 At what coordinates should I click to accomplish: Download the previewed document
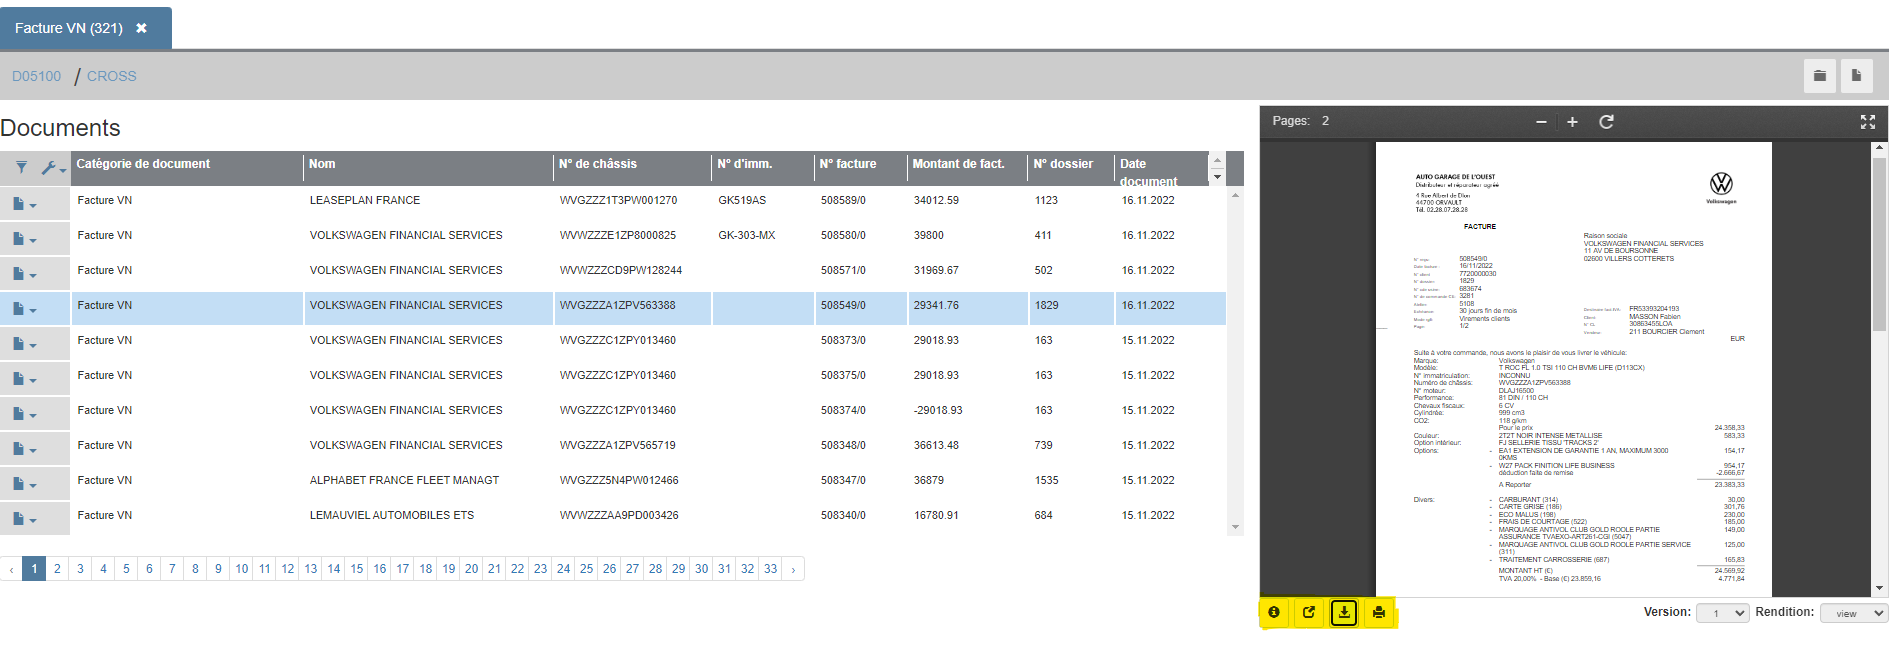click(x=1344, y=613)
